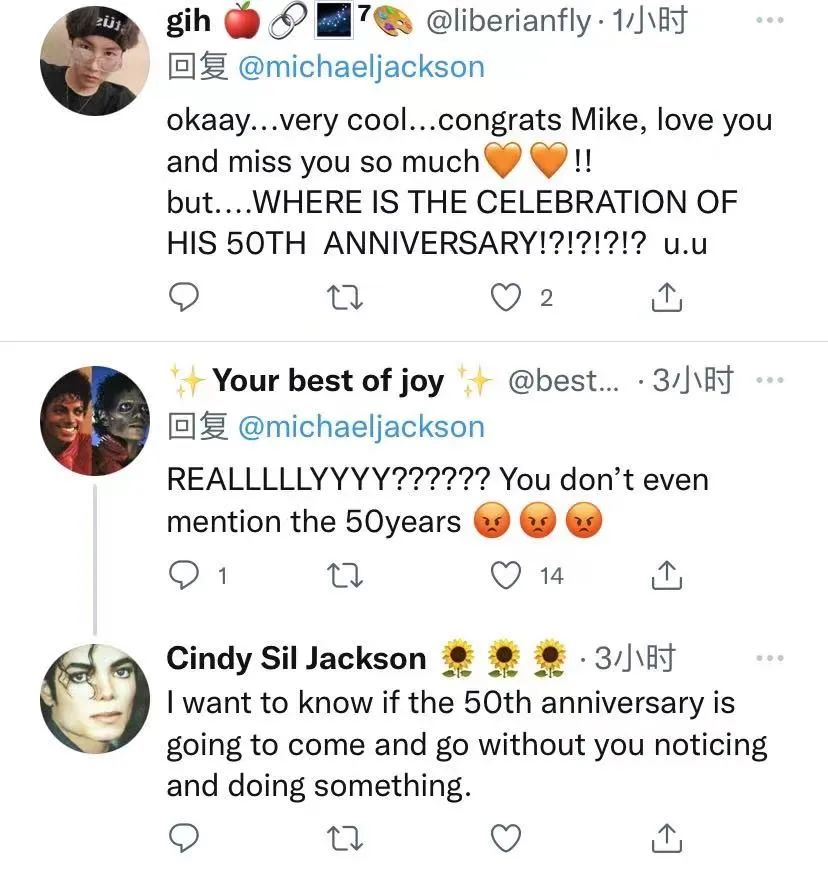Image resolution: width=828 pixels, height=874 pixels.
Task: Like the tweet with 14 likes
Action: pos(510,575)
